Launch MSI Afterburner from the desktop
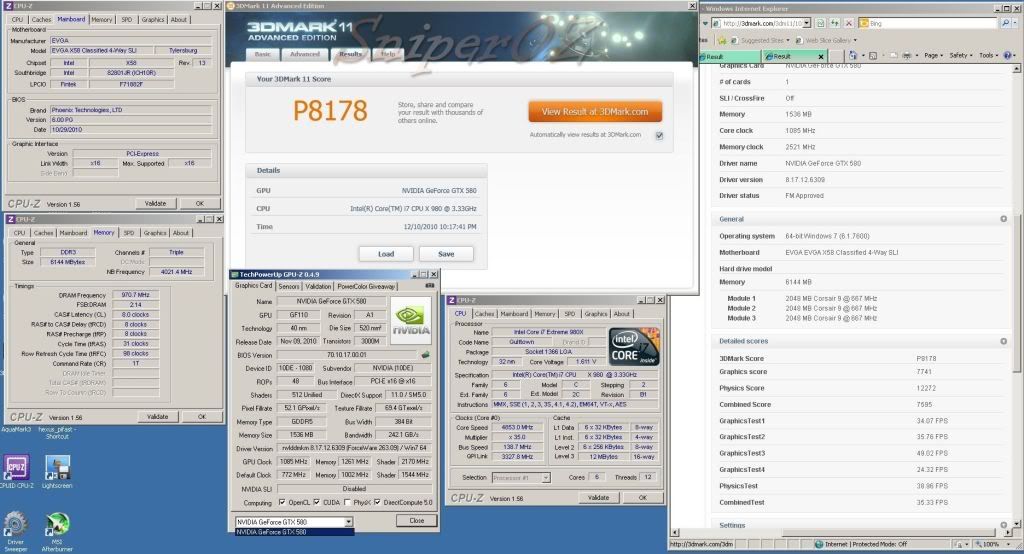 click(57, 524)
